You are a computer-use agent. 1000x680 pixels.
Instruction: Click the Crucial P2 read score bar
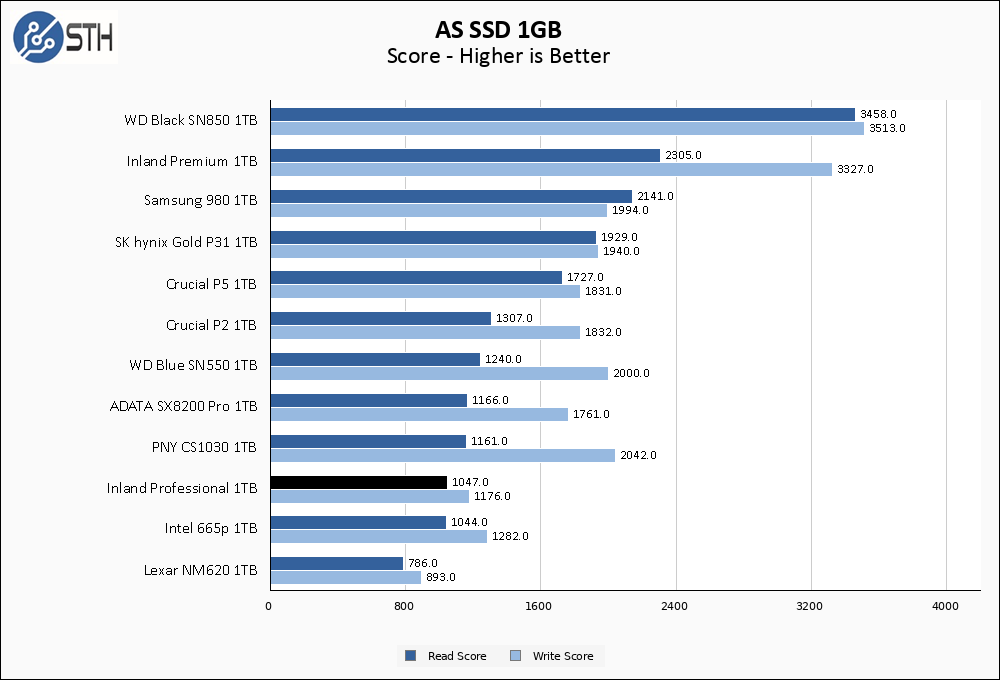[x=381, y=318]
